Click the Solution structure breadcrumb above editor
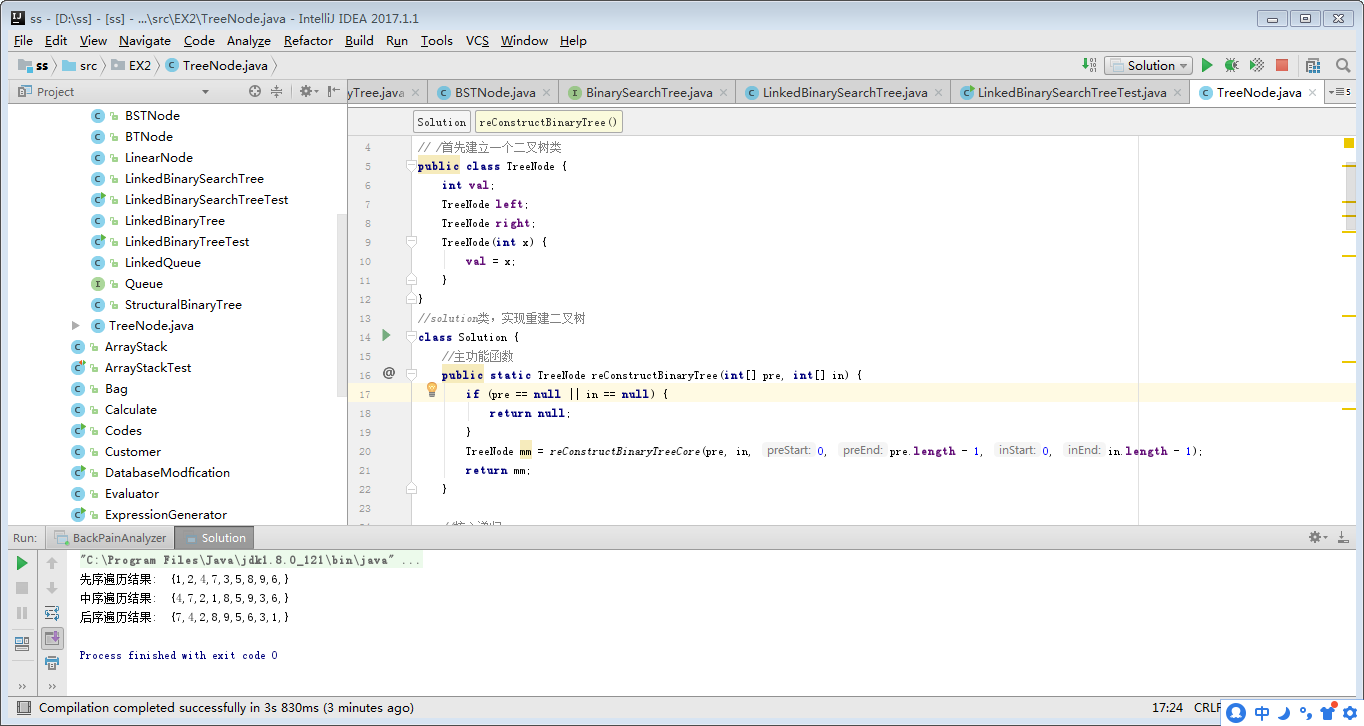The image size is (1364, 726). click(x=441, y=122)
